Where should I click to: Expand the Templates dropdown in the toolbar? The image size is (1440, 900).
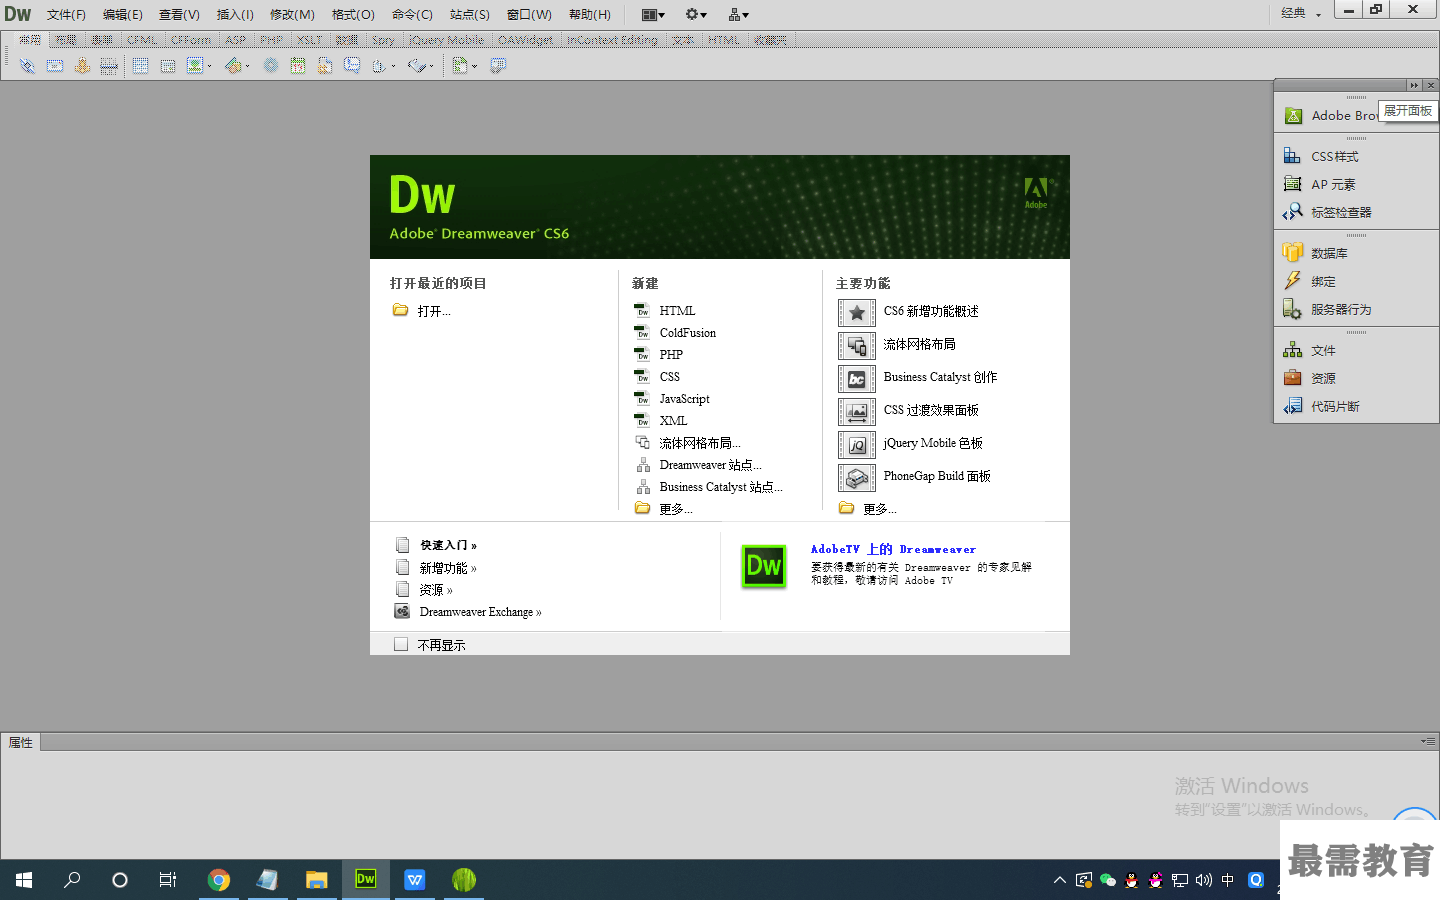coord(474,66)
